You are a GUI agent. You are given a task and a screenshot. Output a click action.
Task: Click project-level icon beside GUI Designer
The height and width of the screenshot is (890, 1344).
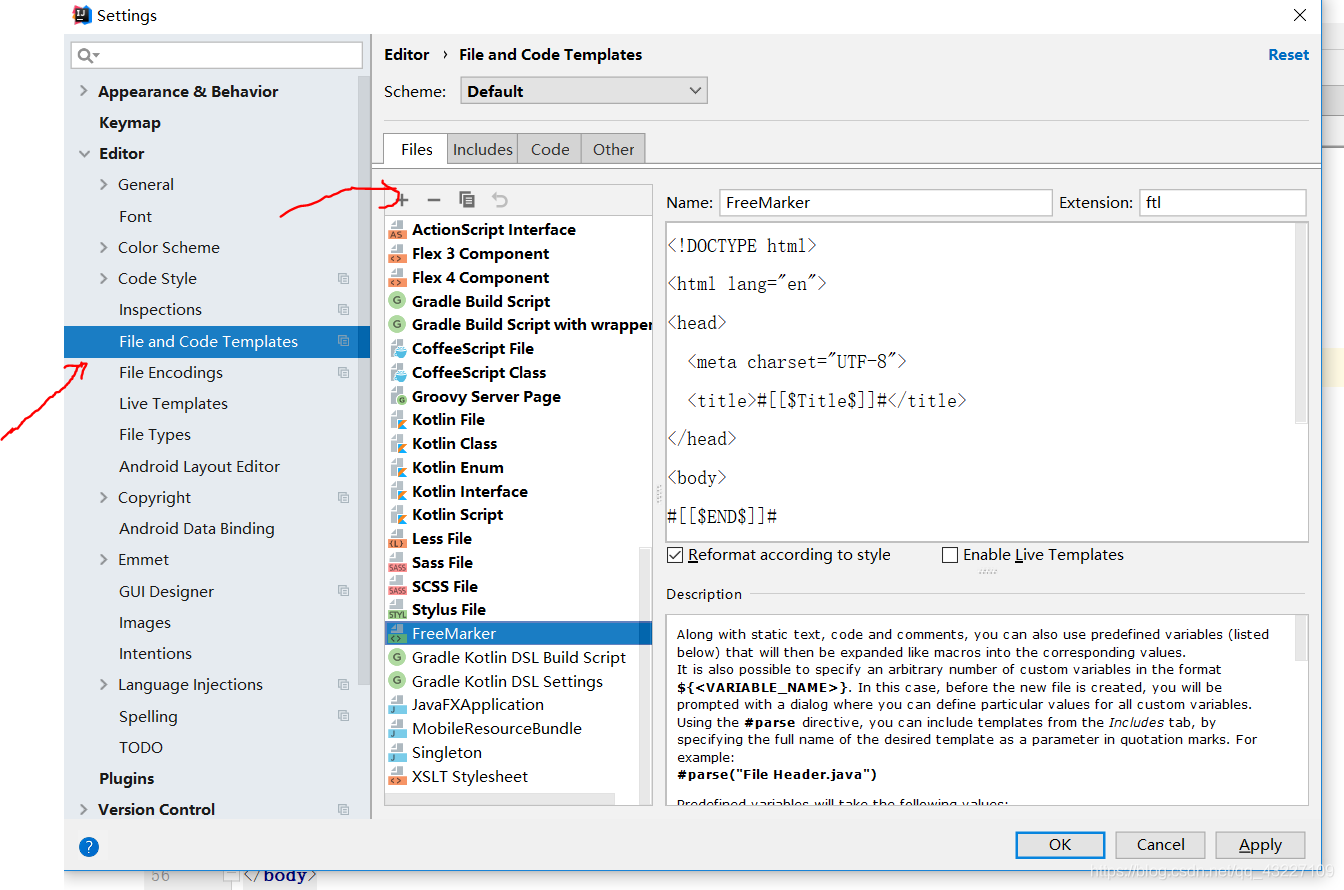[343, 592]
